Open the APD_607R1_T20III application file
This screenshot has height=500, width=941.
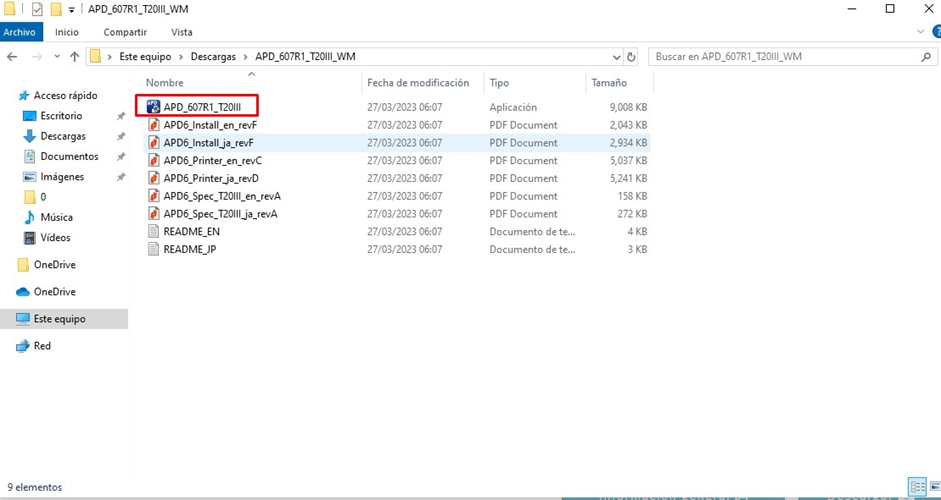[x=201, y=107]
